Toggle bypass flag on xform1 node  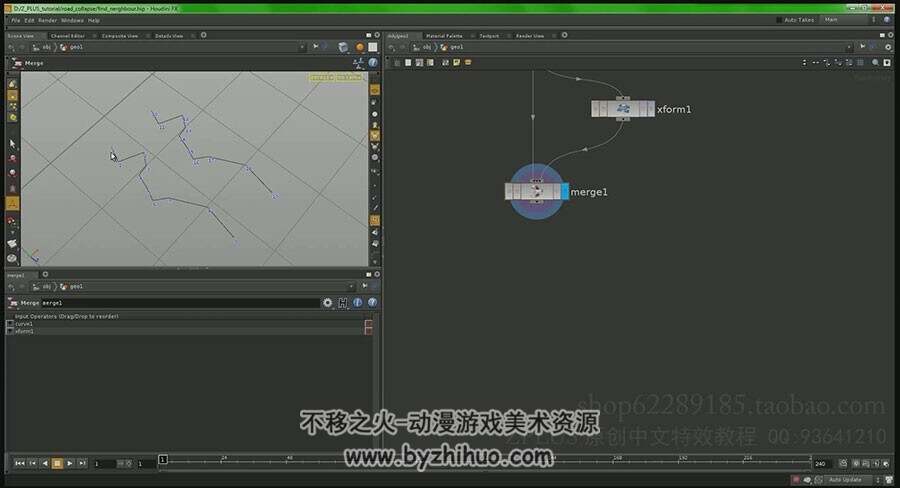[x=595, y=109]
